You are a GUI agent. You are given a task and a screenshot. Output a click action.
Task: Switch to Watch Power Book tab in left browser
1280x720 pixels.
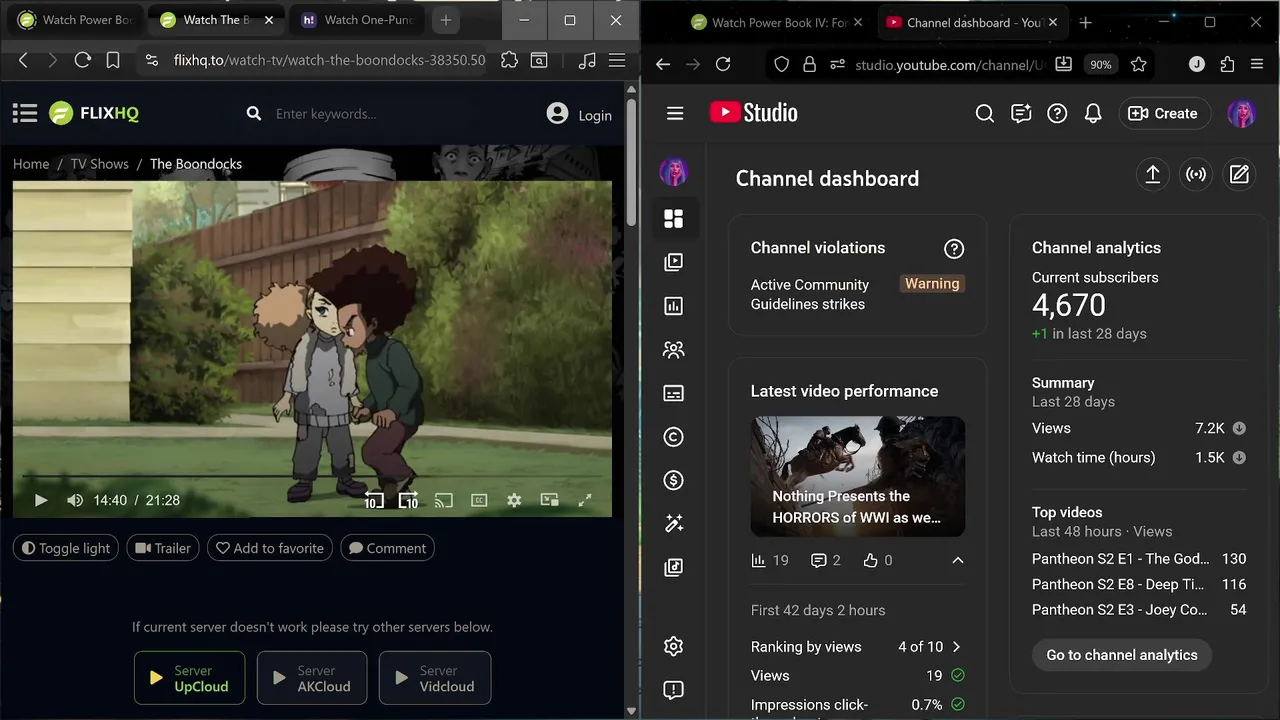click(77, 20)
